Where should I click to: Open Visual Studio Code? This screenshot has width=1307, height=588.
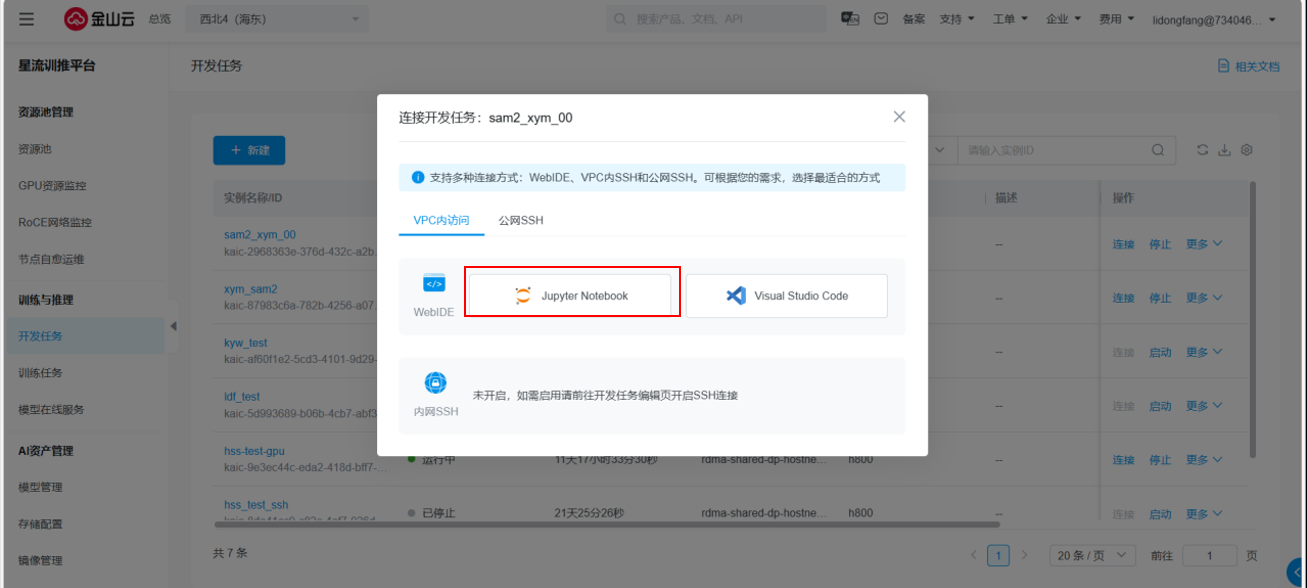(x=787, y=296)
